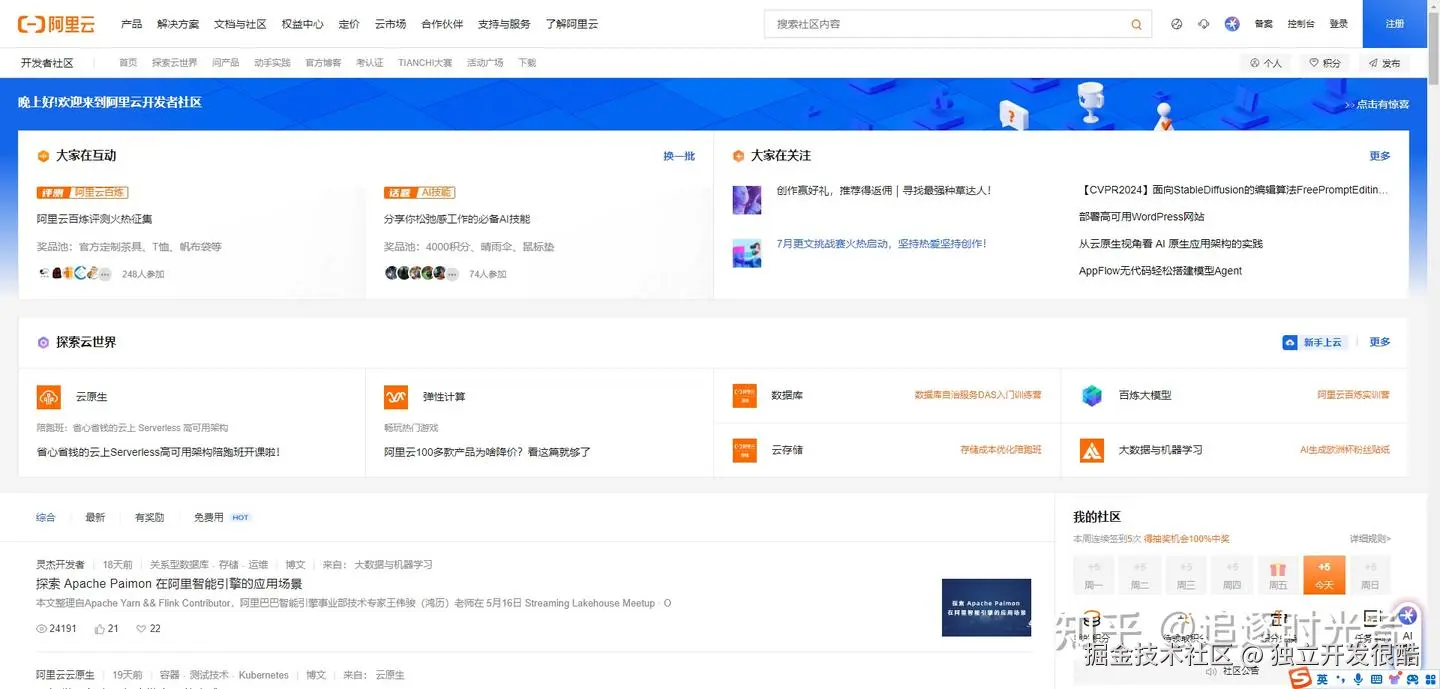Open the 产品 top menu
1440x689 pixels.
click(x=131, y=24)
